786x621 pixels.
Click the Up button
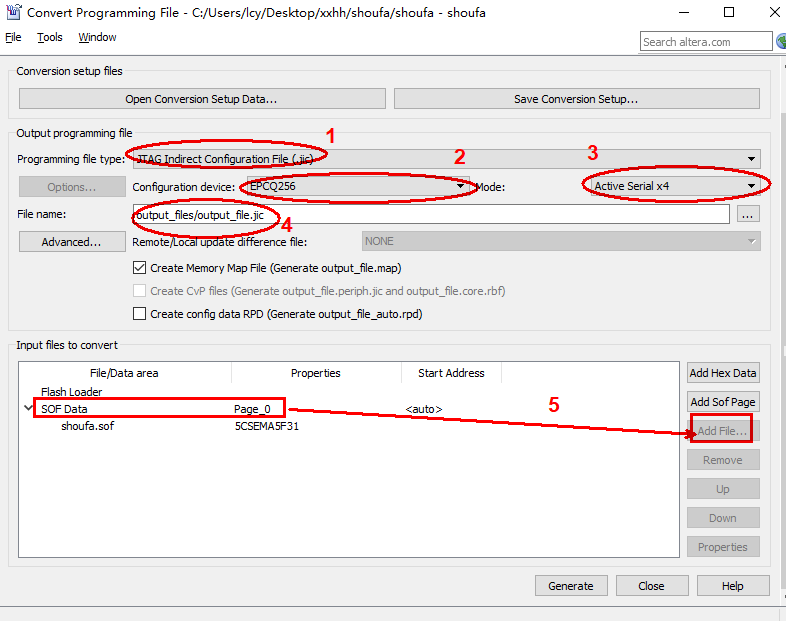tap(723, 489)
